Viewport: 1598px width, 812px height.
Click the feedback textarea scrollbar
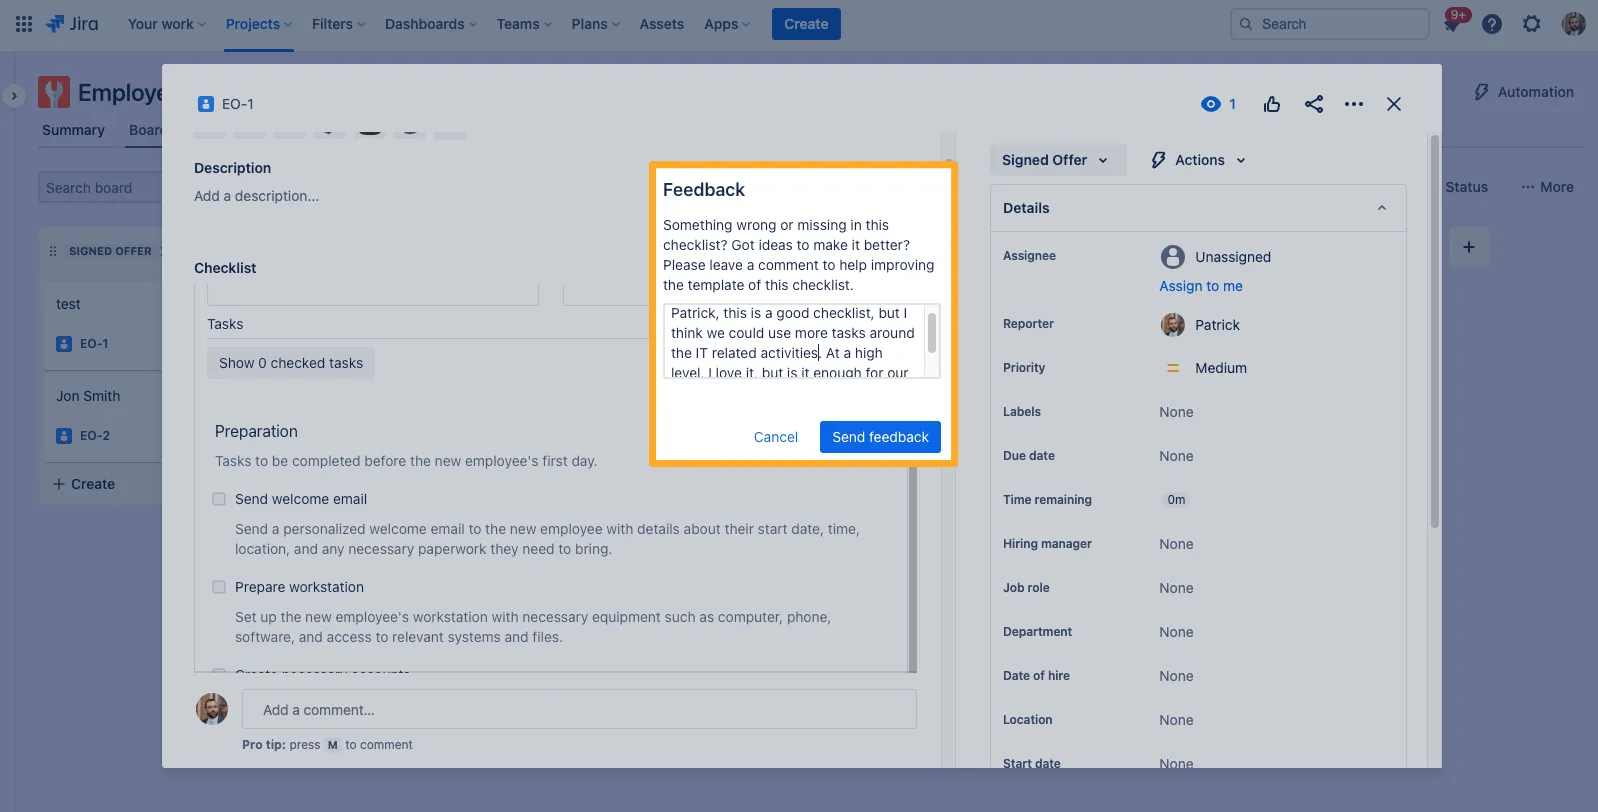tap(932, 333)
